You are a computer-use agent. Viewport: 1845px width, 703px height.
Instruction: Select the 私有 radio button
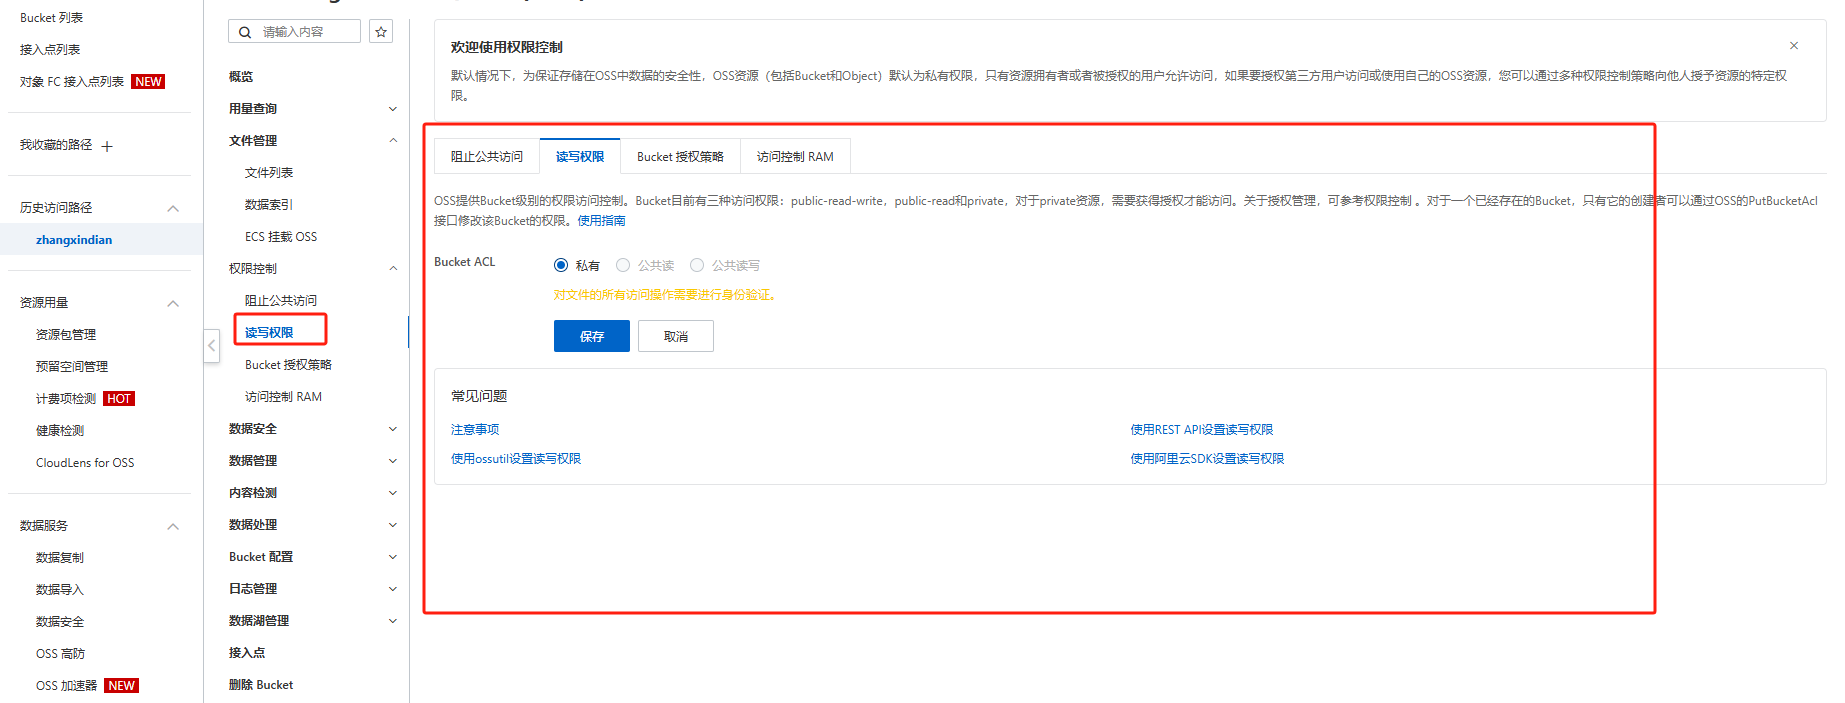[x=561, y=266]
